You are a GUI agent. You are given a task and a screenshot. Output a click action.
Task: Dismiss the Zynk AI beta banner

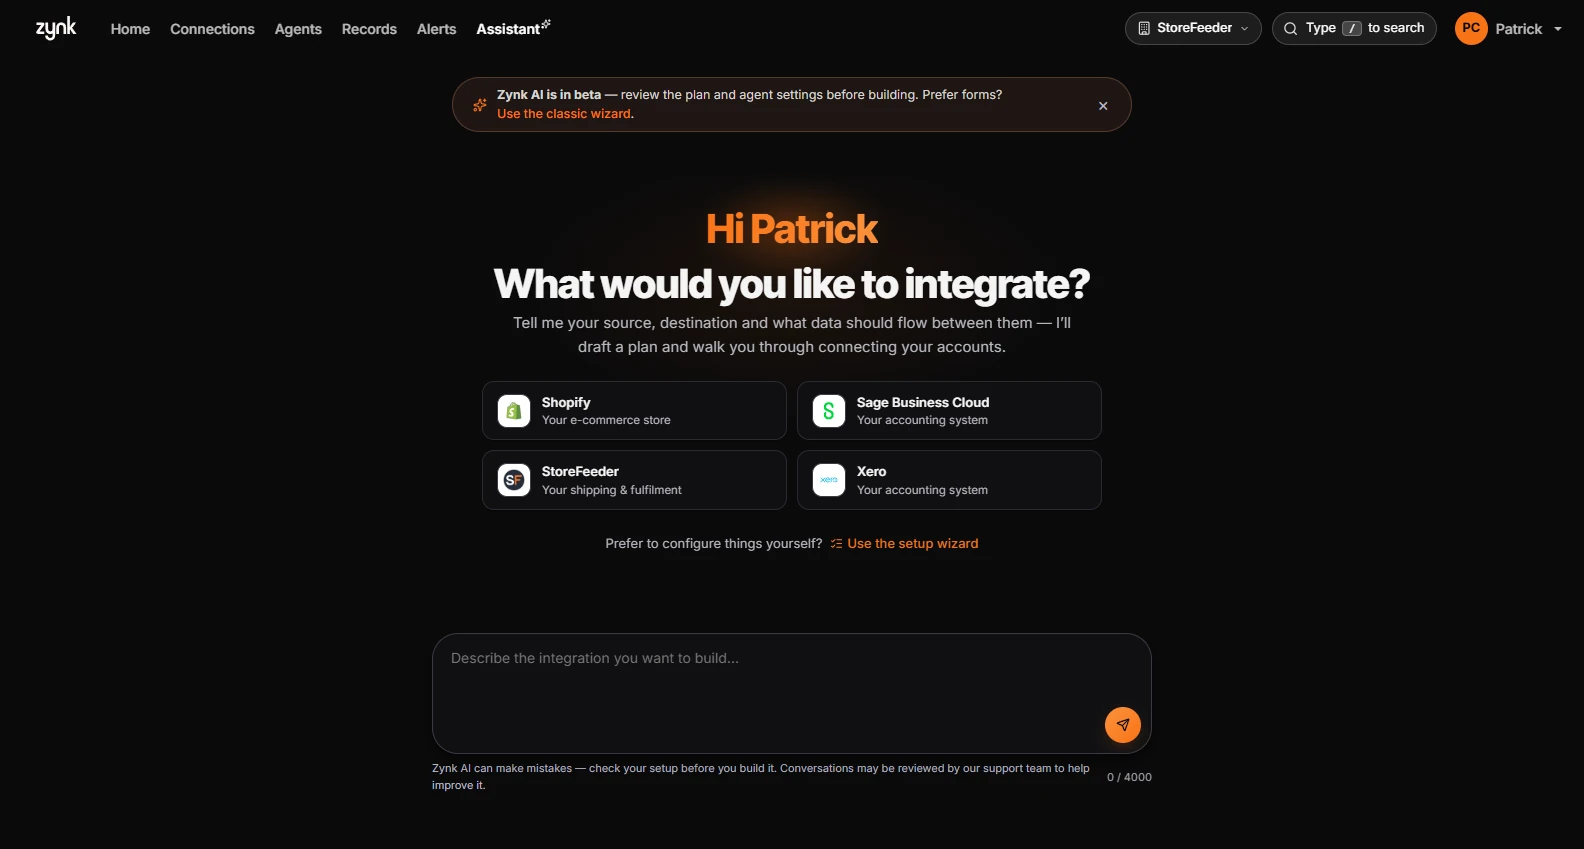pos(1103,106)
